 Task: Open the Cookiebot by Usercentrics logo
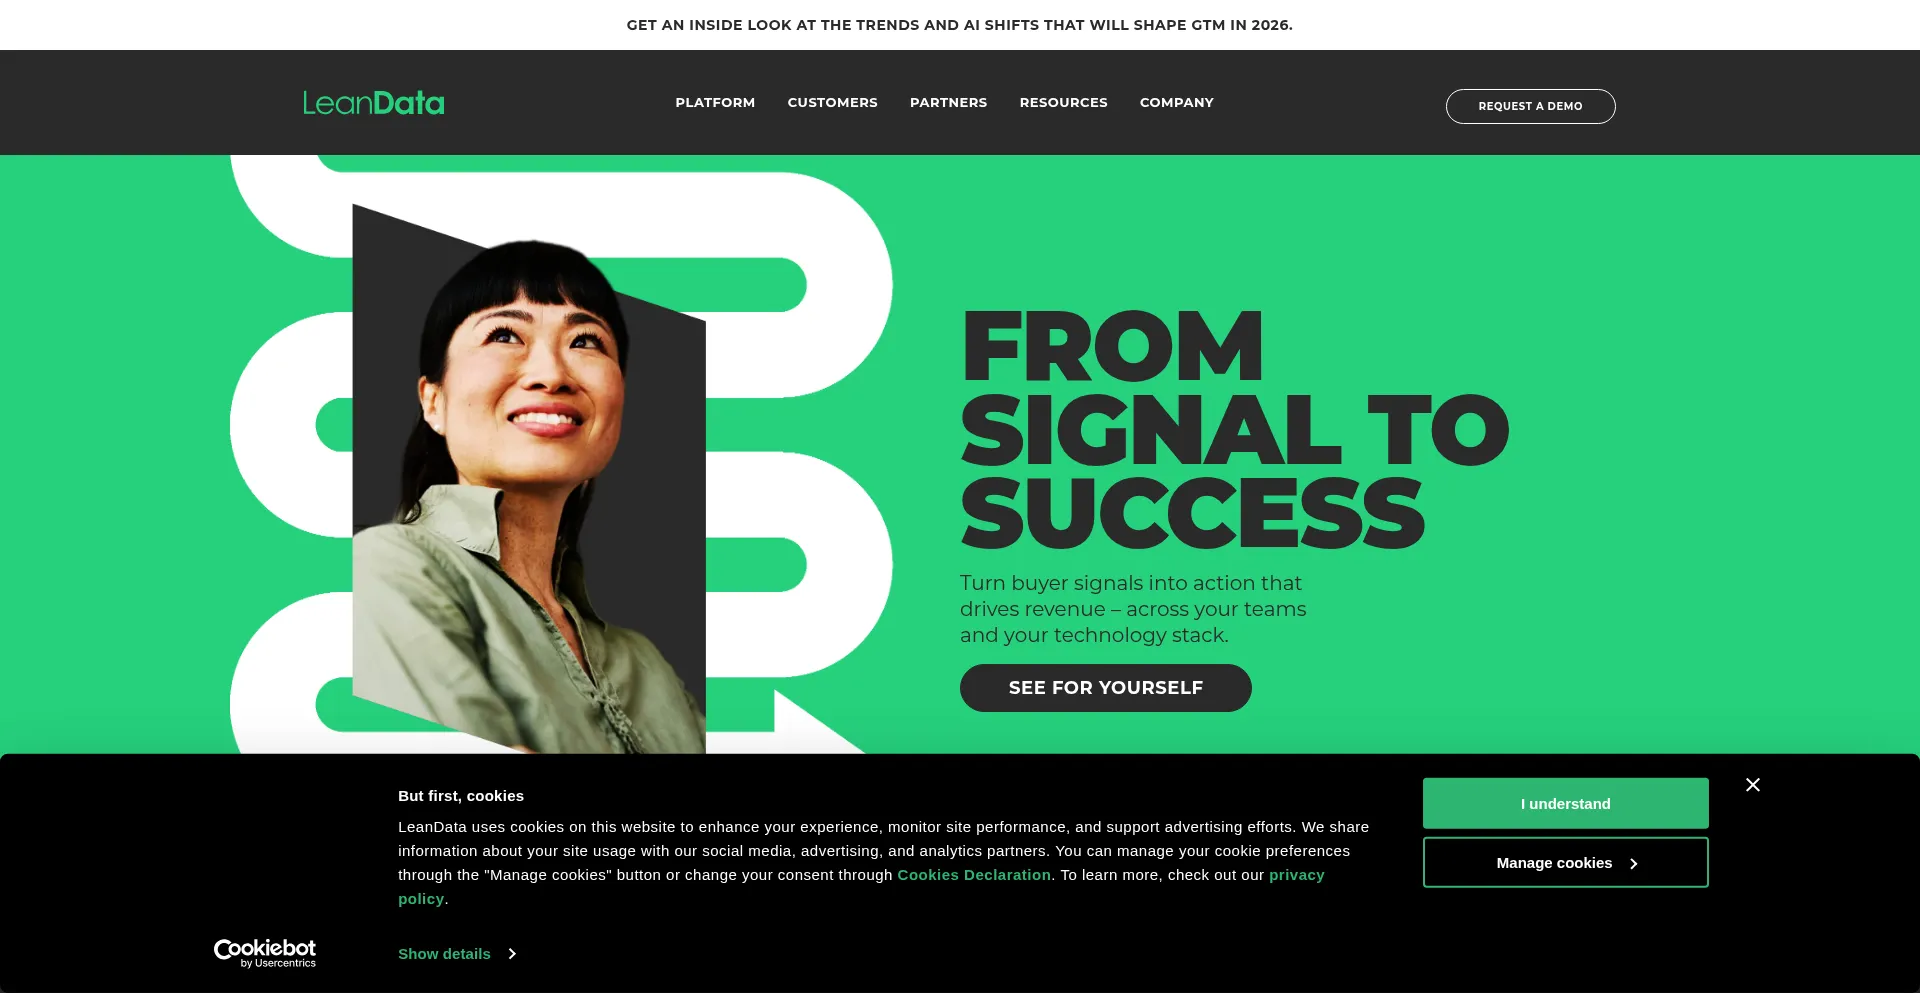265,953
